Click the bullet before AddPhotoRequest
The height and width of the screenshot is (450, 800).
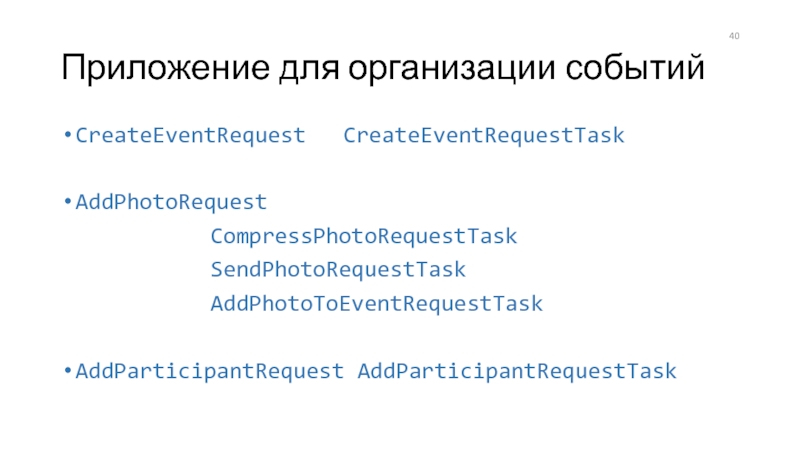coord(67,202)
